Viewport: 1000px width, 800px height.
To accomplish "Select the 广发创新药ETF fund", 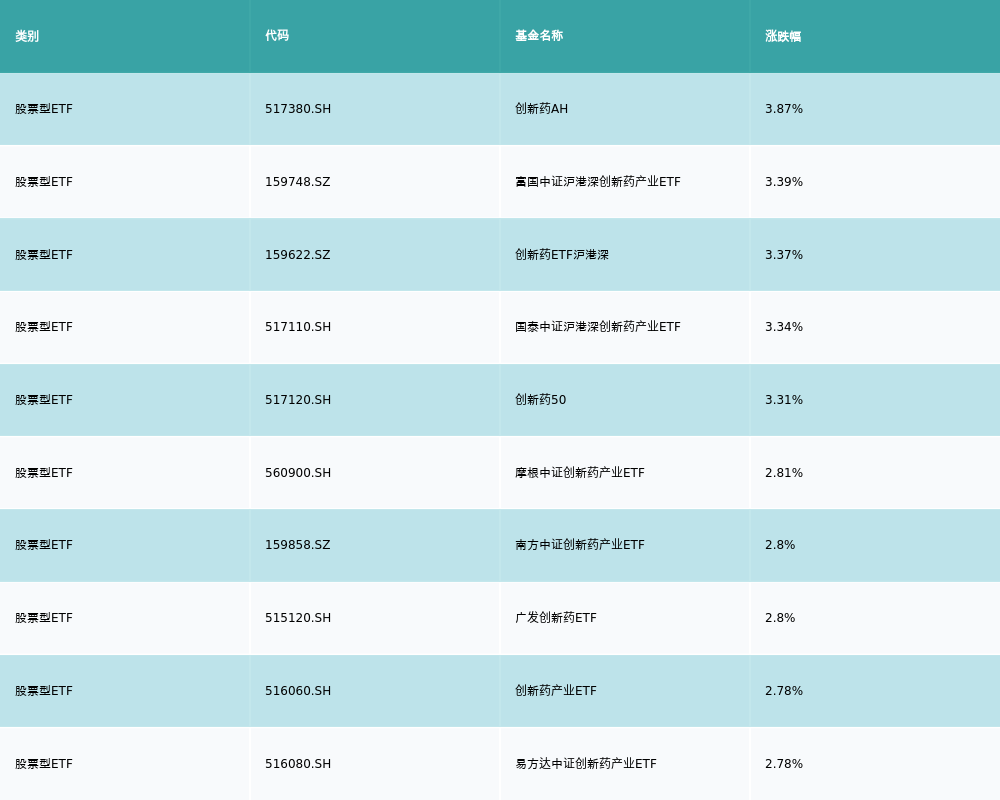I will (x=555, y=618).
